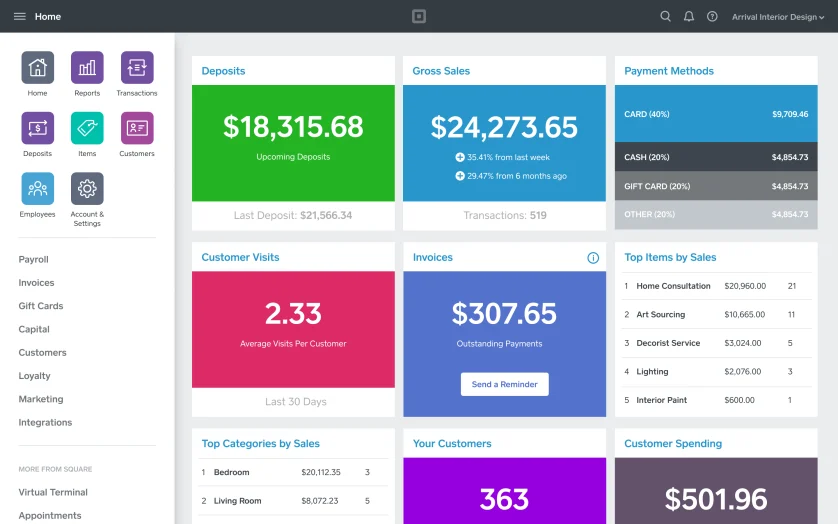Click the $307.65 outstanding payments amount
The width and height of the screenshot is (838, 524).
pyautogui.click(x=504, y=313)
